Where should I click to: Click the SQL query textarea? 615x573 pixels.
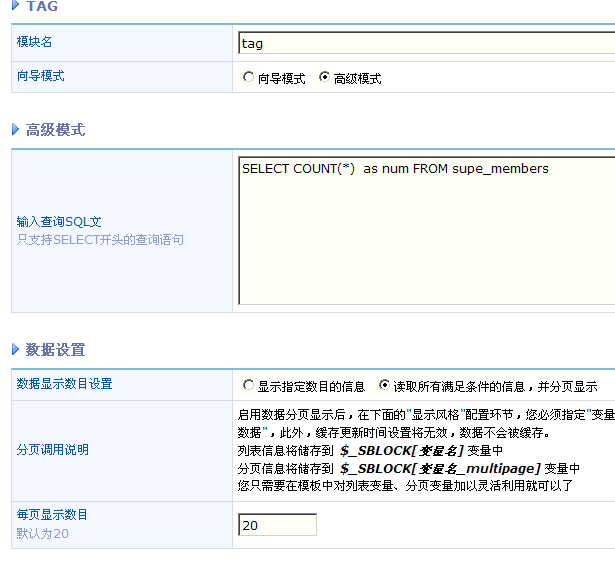427,231
